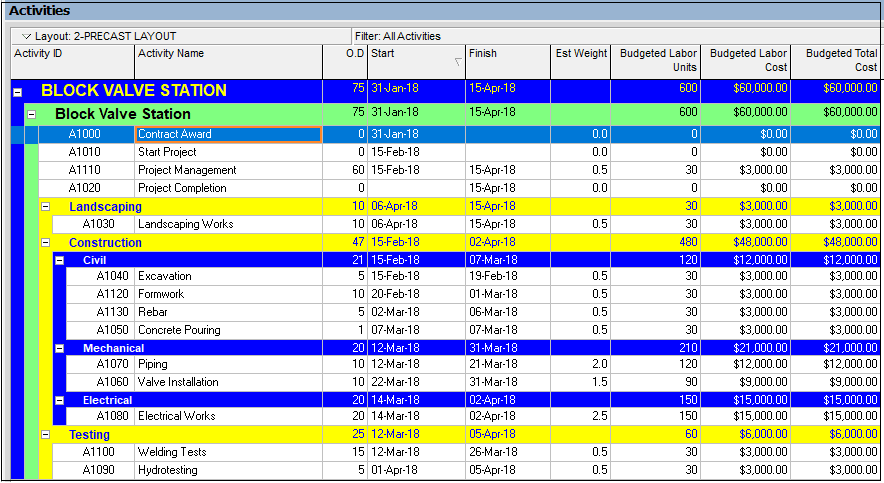884x483 pixels.
Task: Select activity A1130 ID
Action: pos(112,312)
